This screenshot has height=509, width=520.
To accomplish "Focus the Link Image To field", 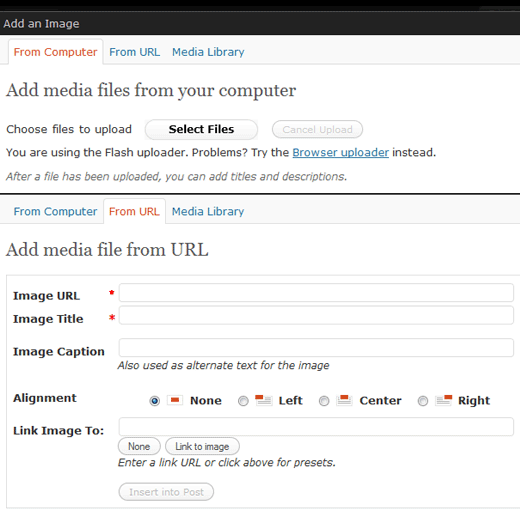I will point(316,426).
